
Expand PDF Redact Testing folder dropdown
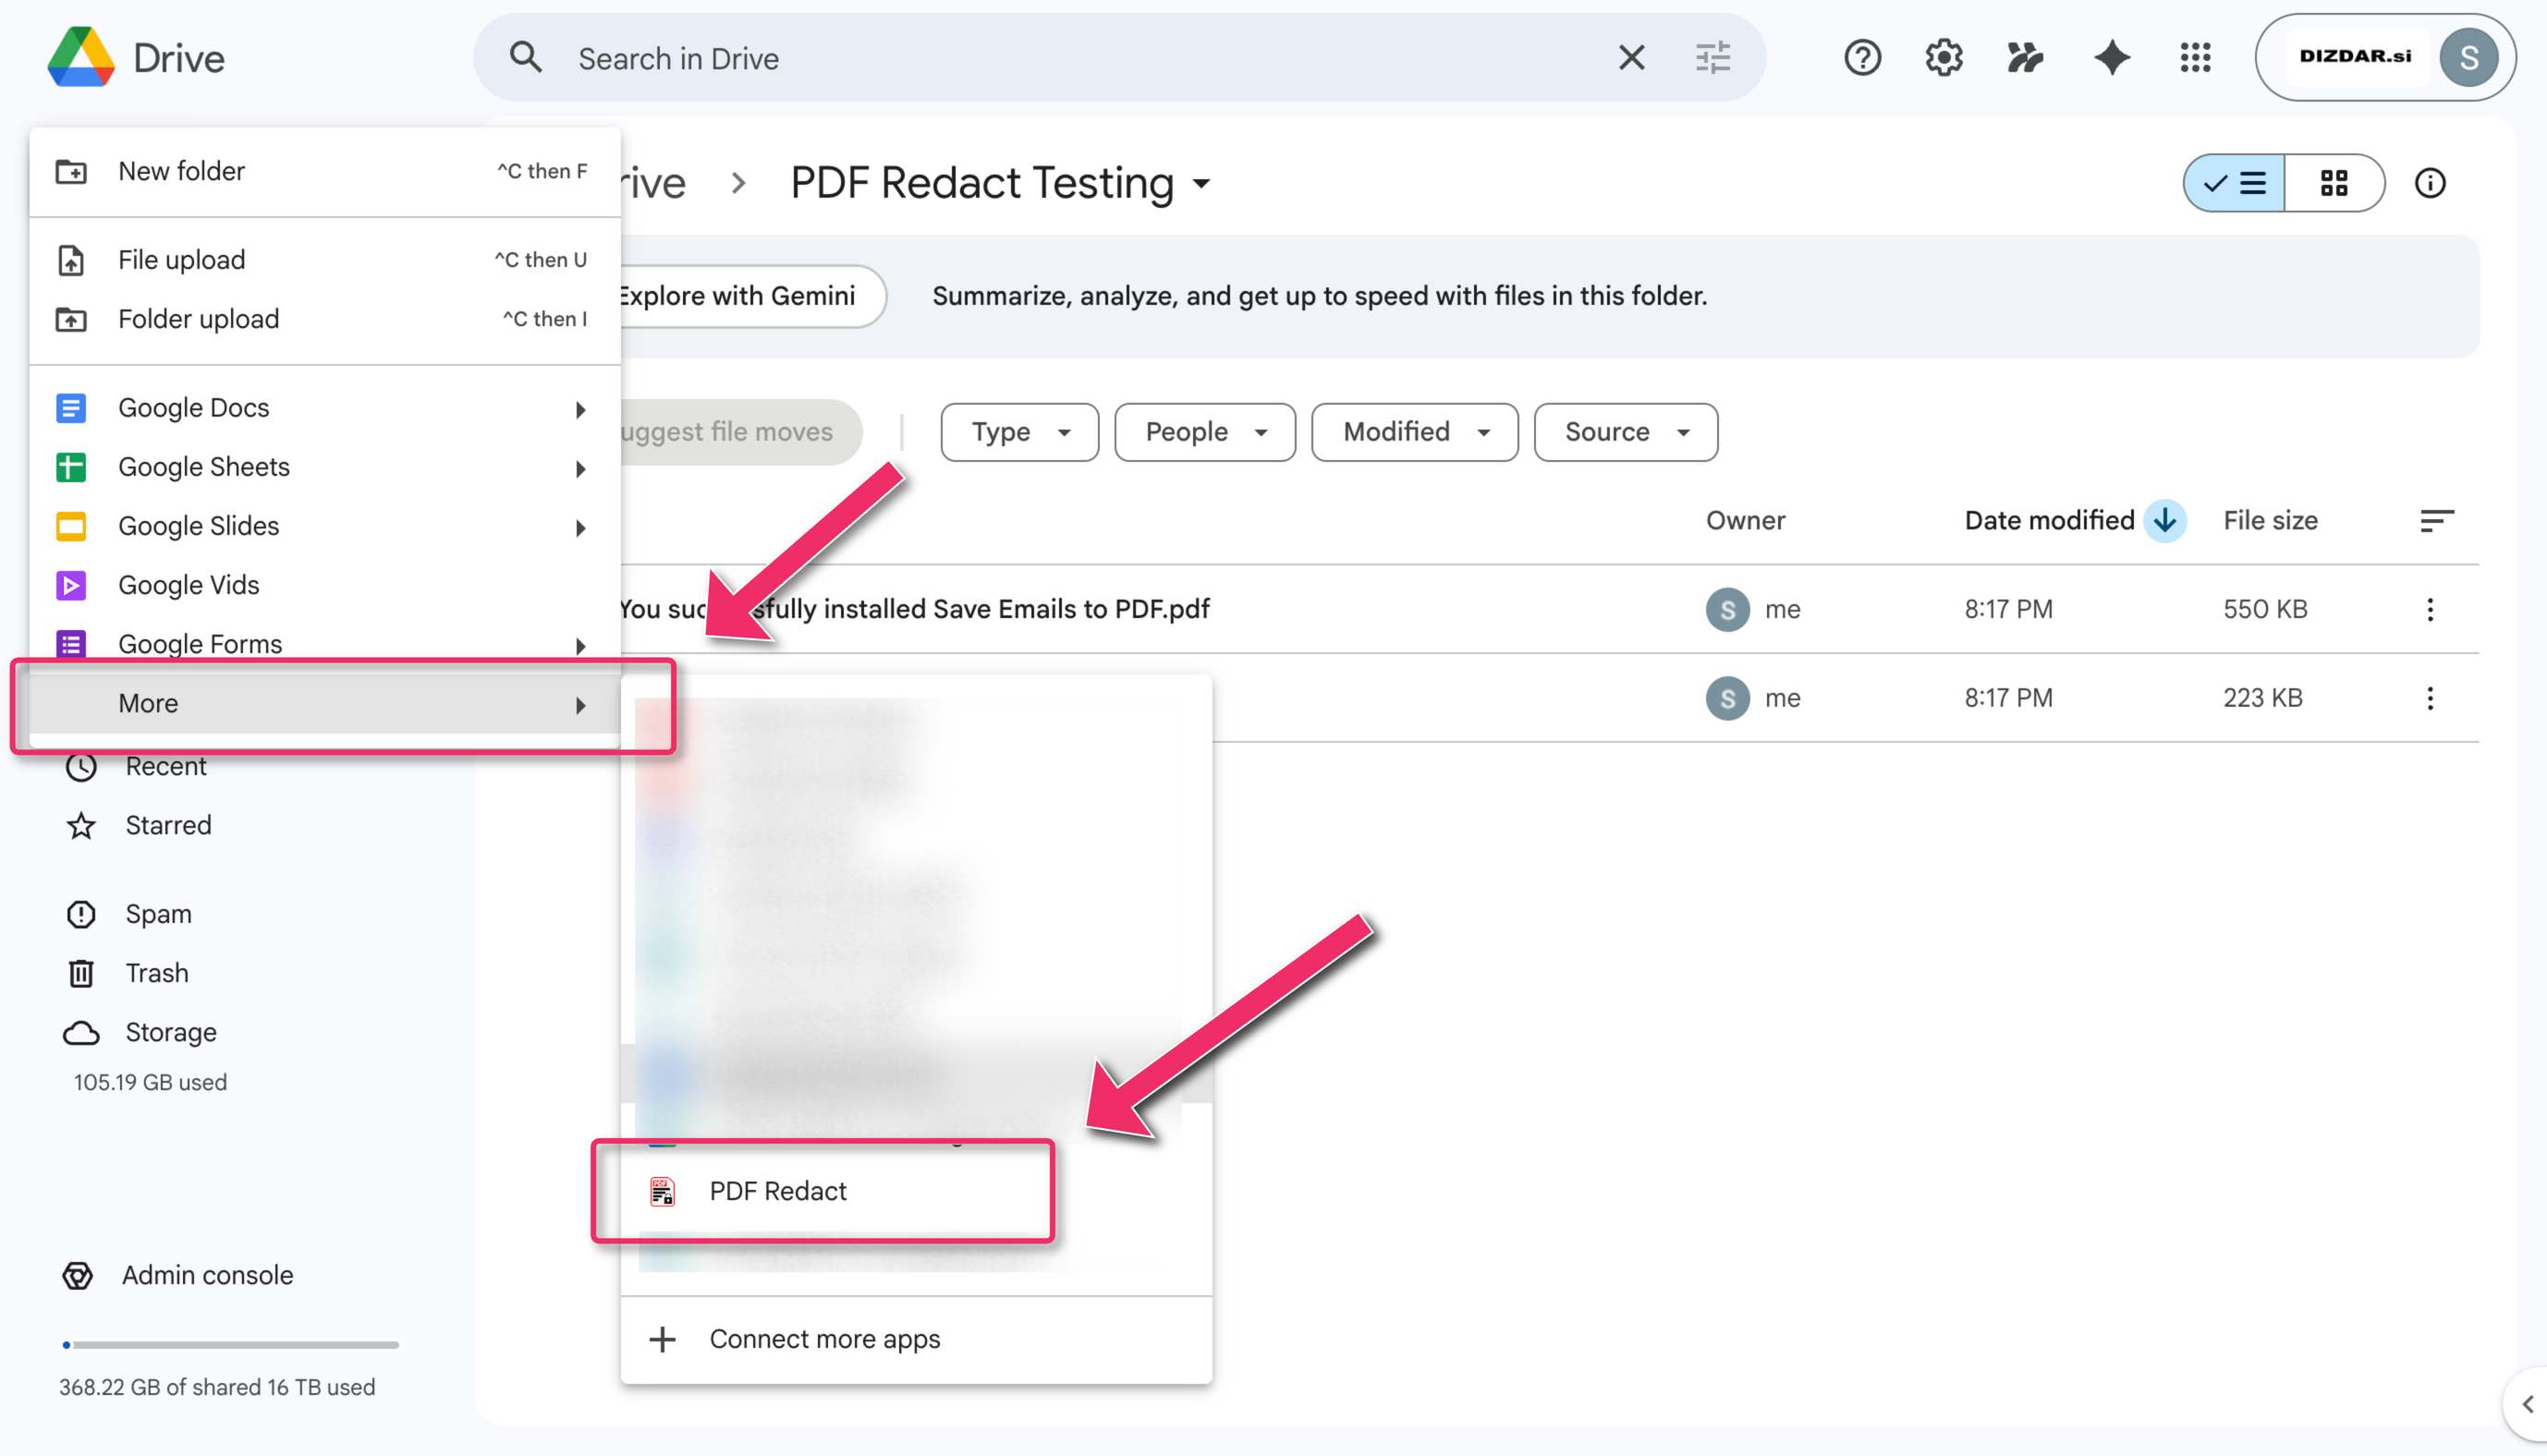(x=1202, y=184)
